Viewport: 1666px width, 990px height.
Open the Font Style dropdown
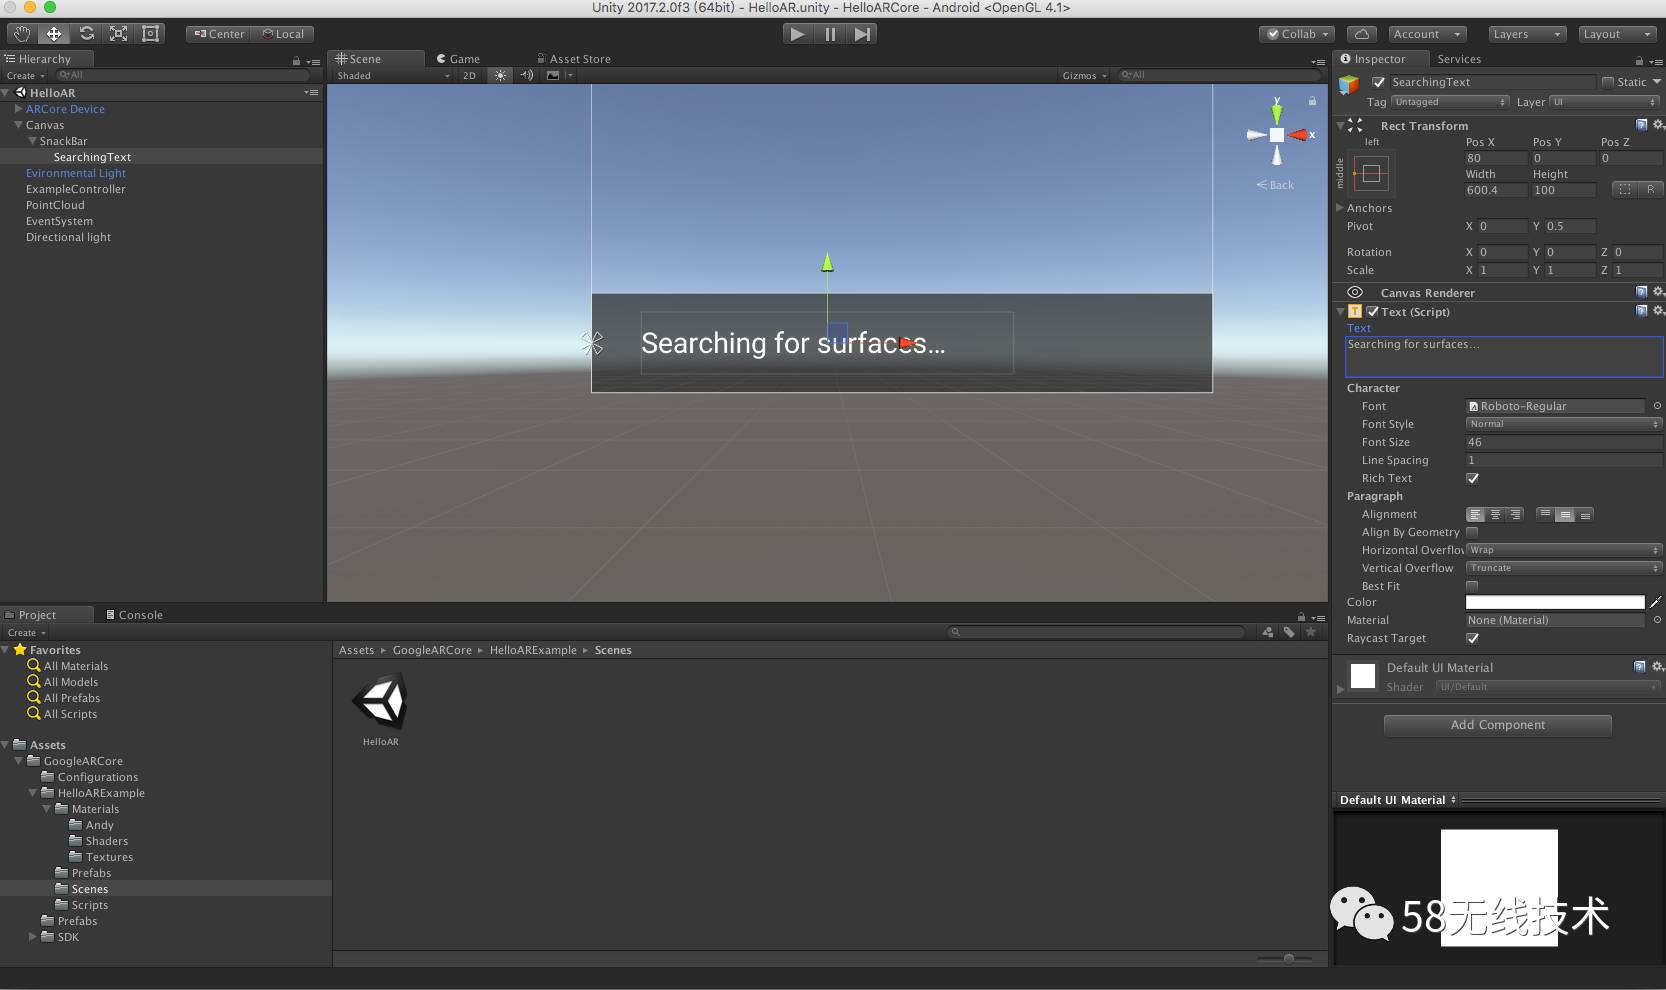point(1564,424)
